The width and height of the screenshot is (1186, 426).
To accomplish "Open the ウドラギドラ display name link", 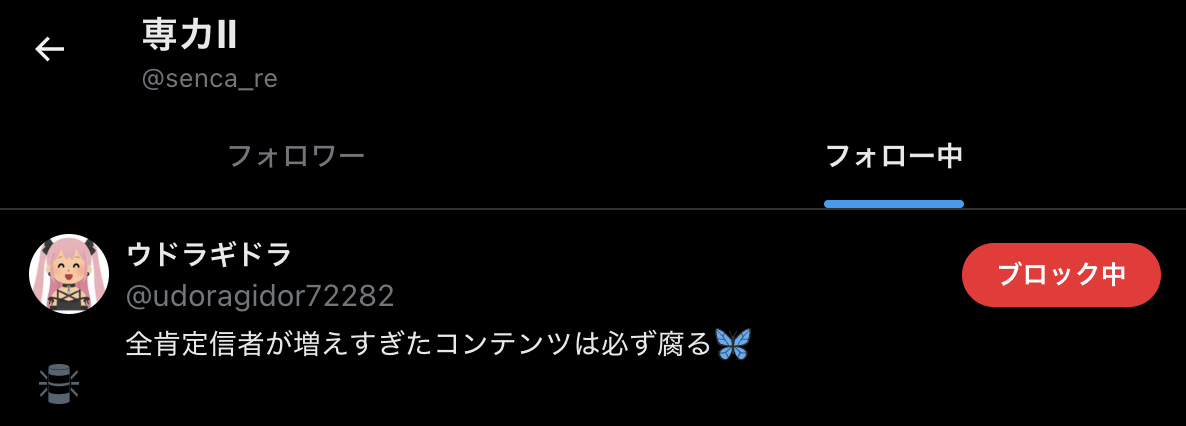I will pyautogui.click(x=209, y=256).
